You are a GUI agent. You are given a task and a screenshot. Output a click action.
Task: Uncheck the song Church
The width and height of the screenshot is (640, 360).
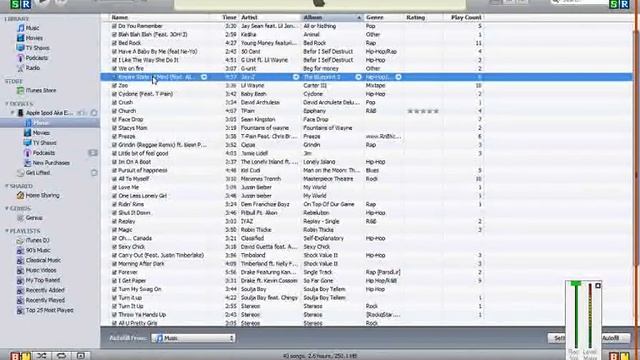click(114, 111)
